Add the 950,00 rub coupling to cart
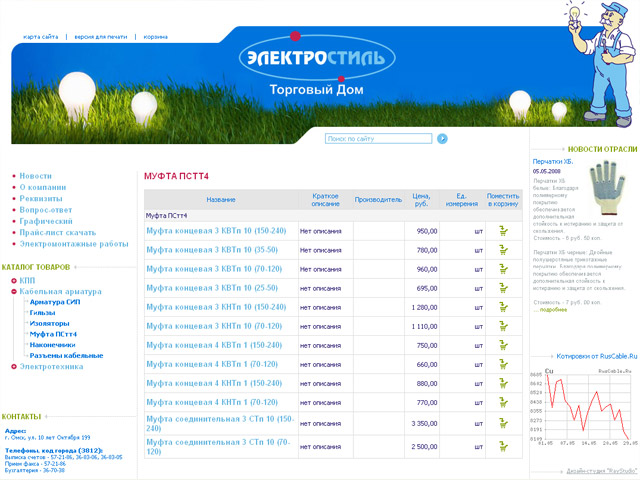 (503, 231)
